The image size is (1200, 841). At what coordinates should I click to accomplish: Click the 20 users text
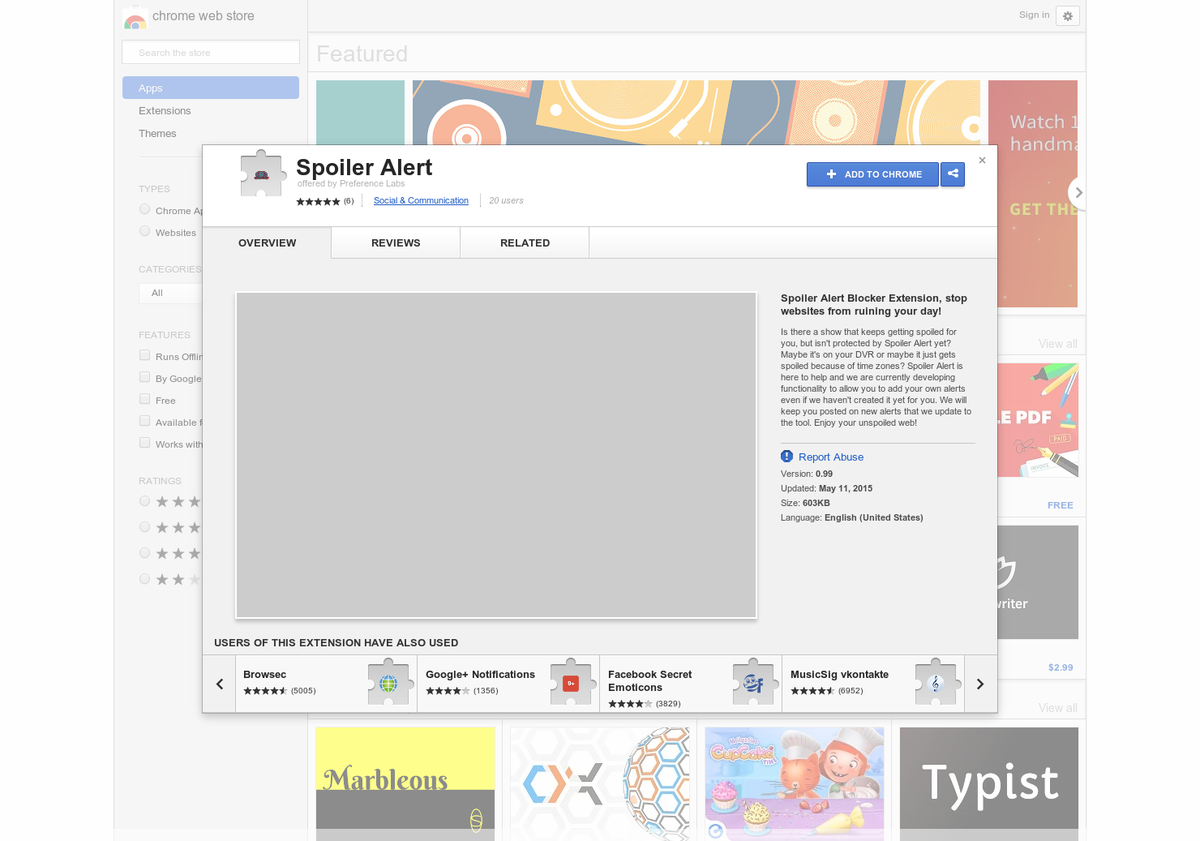pyautogui.click(x=506, y=201)
